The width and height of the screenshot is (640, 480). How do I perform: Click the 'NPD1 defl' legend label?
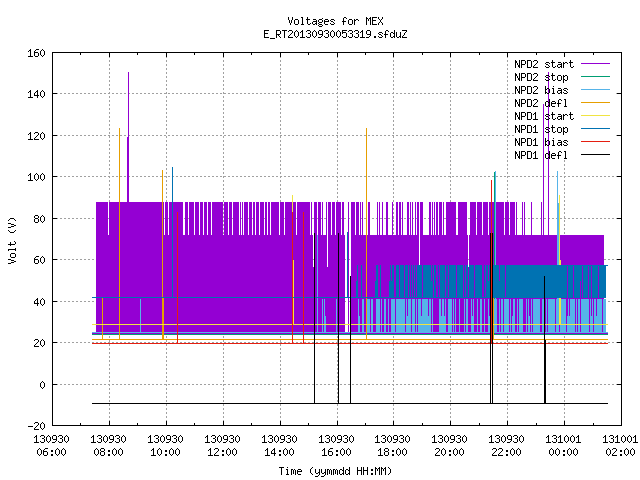click(x=541, y=156)
